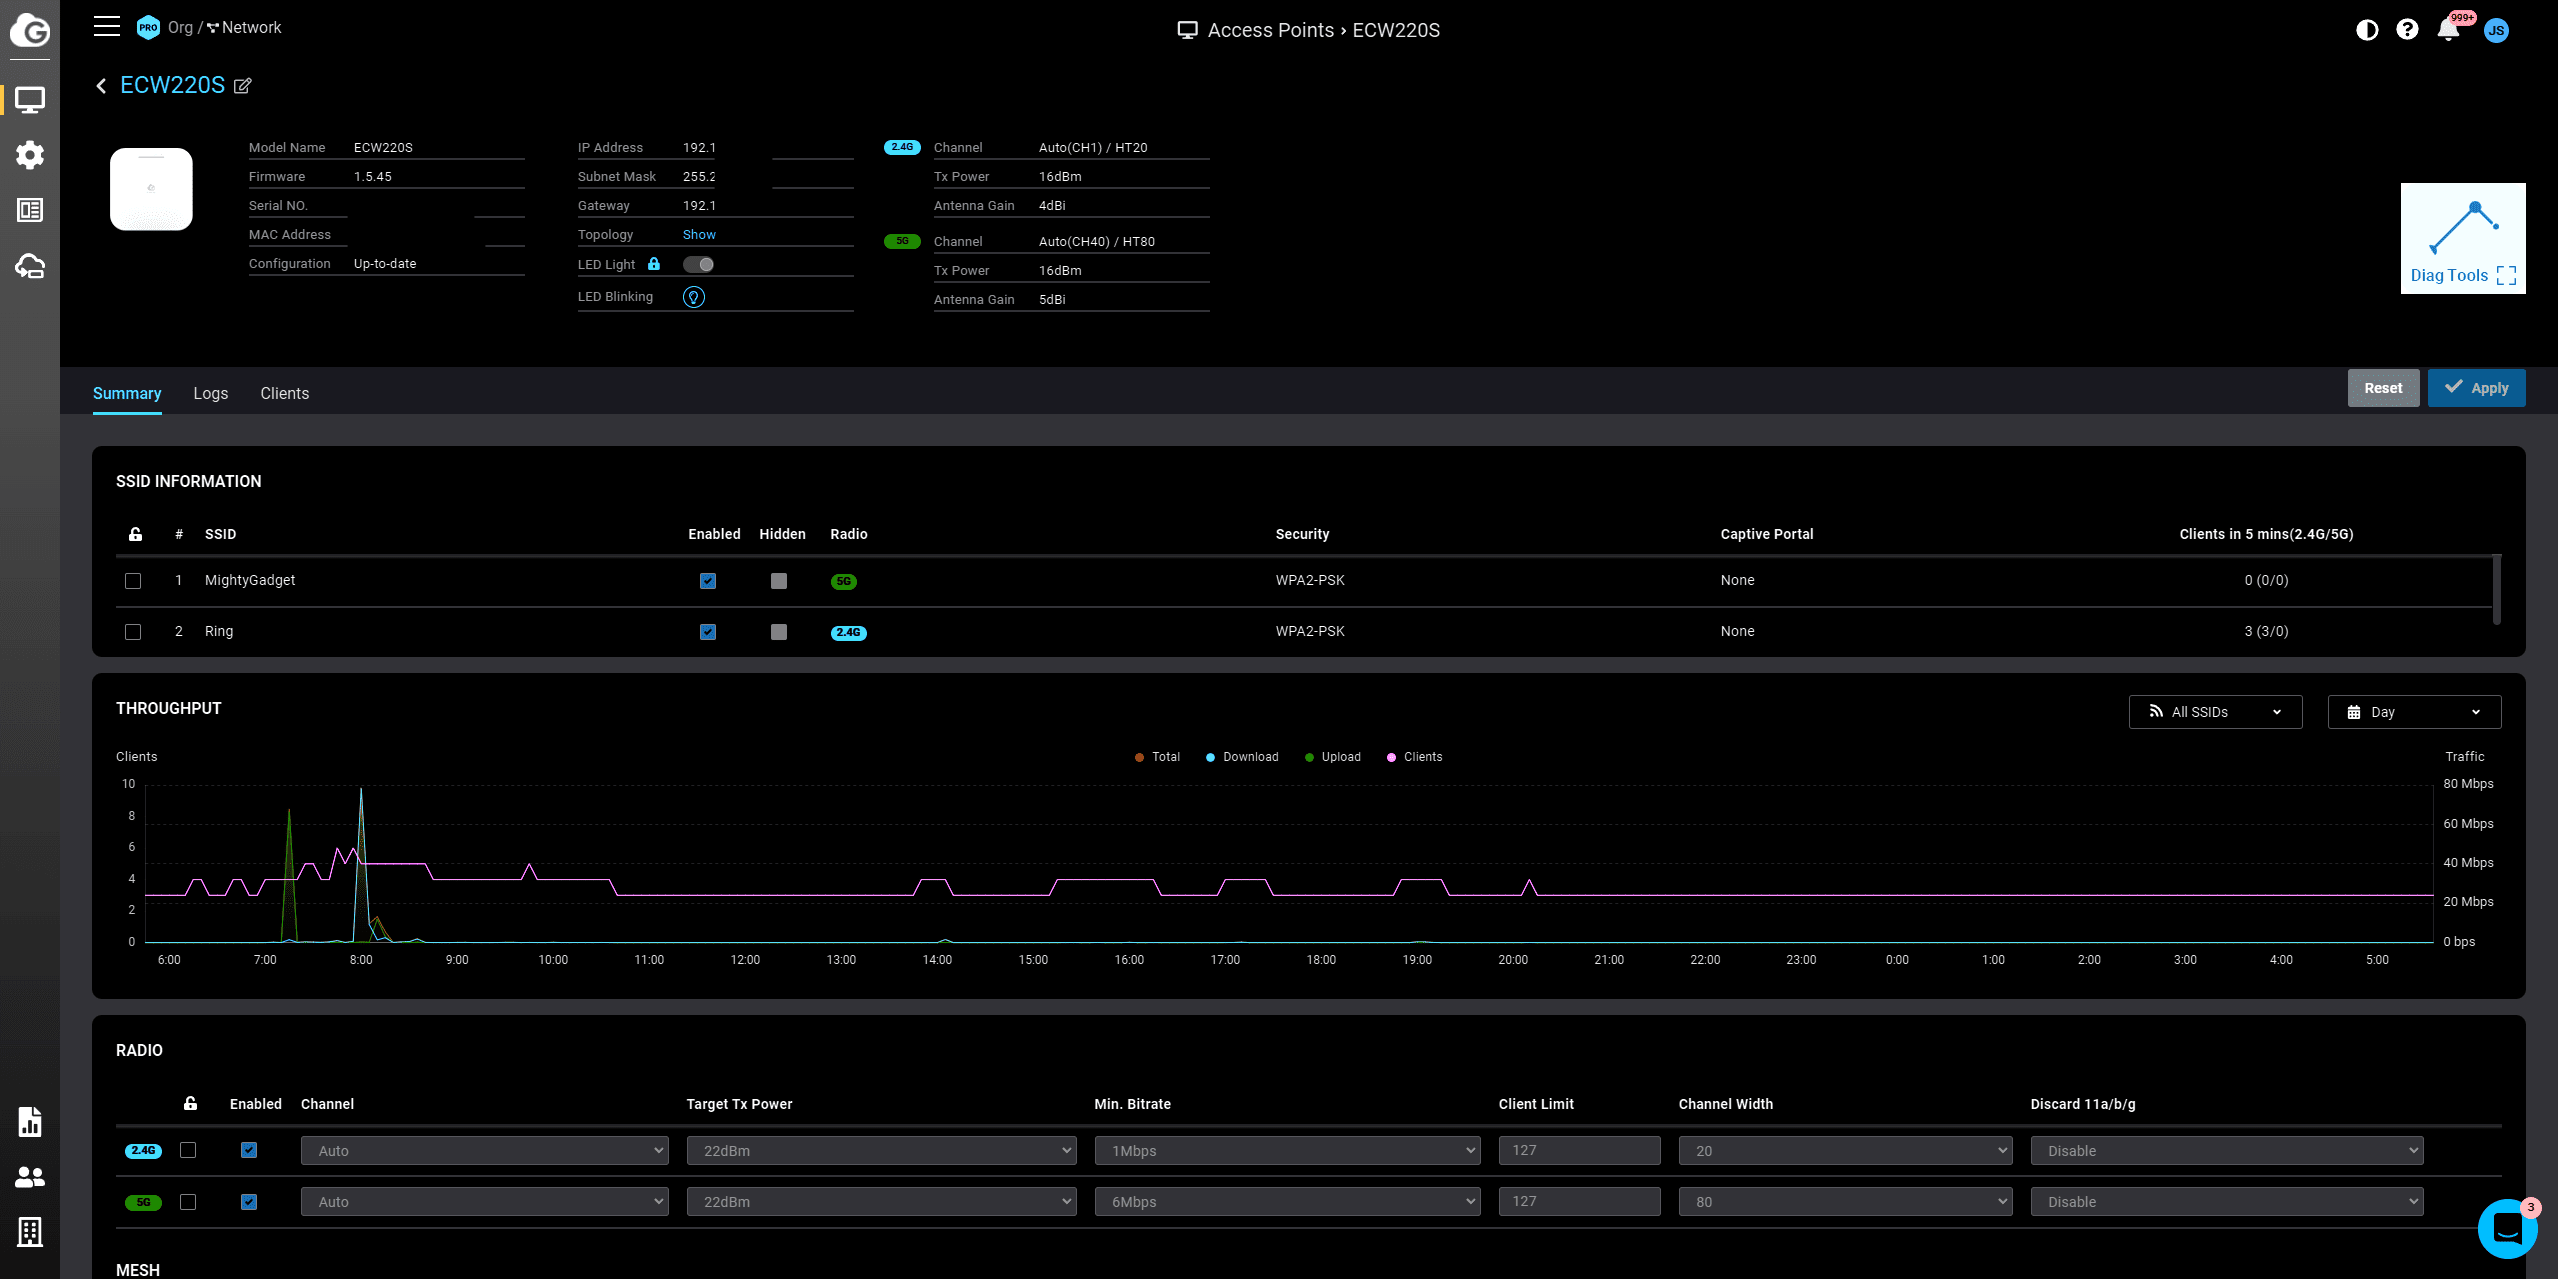Open 5G Channel Width dropdown
Screen dimensions: 2558x1279
tap(1845, 1202)
